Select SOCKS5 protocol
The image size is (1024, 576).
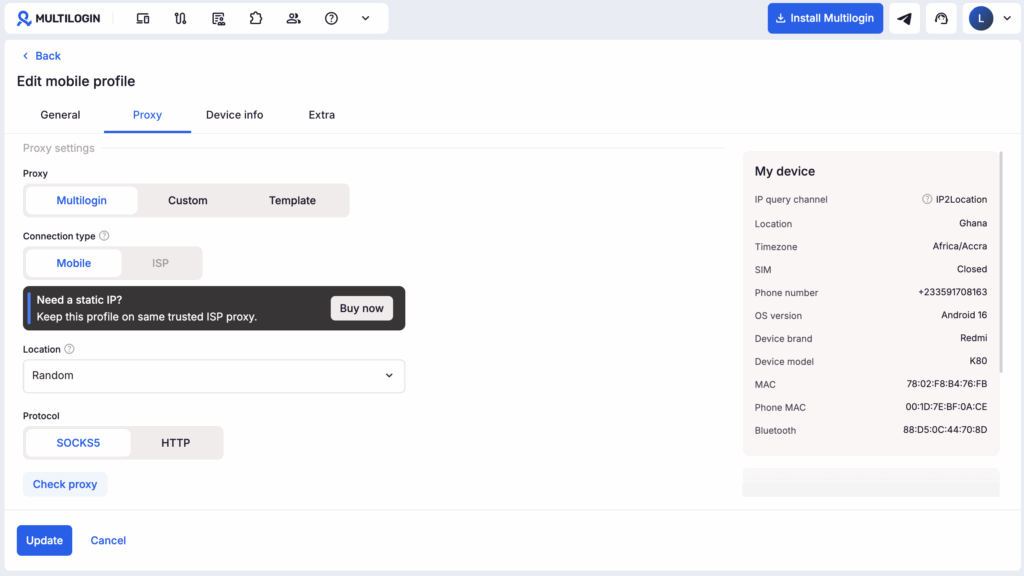78,443
